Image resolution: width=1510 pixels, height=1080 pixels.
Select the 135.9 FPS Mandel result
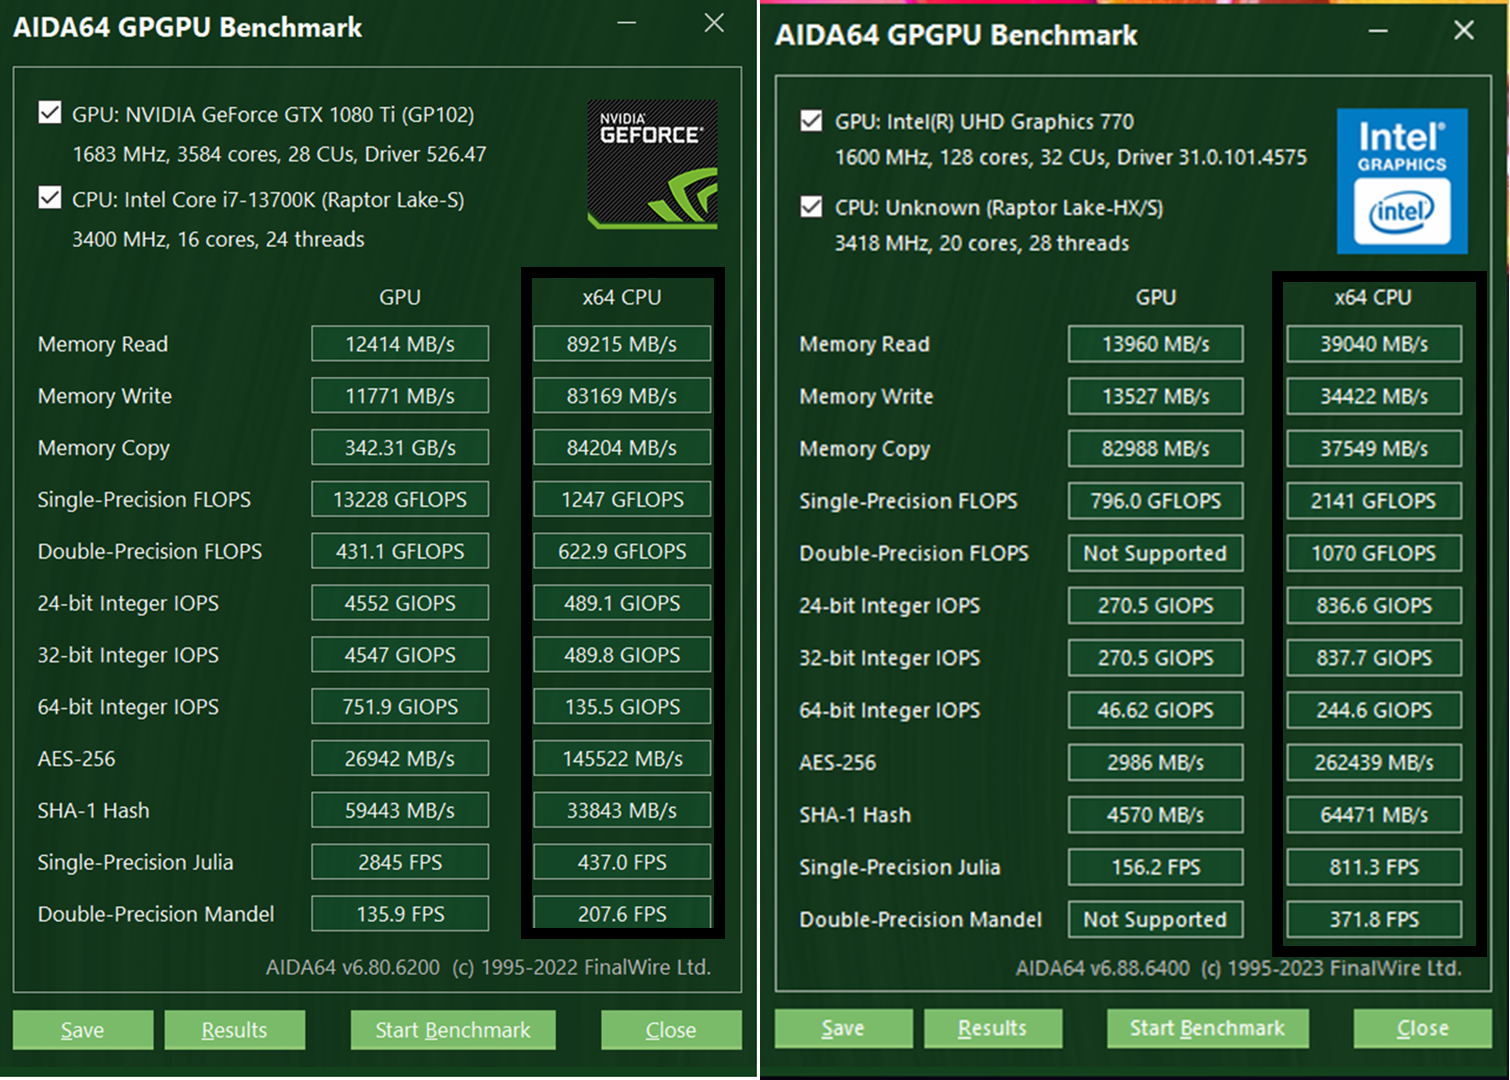click(x=400, y=914)
